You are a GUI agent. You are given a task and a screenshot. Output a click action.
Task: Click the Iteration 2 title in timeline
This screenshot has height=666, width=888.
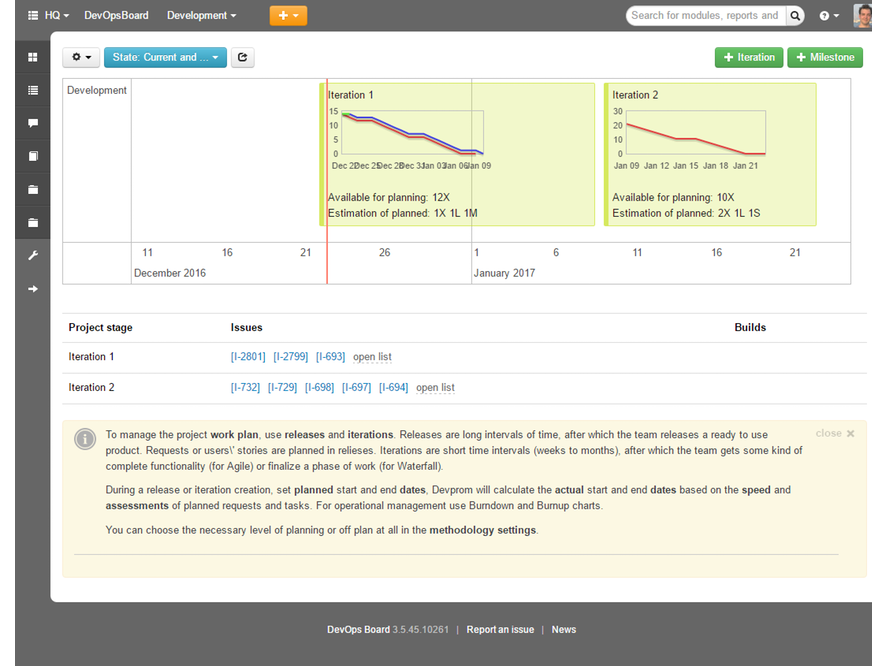tap(635, 95)
